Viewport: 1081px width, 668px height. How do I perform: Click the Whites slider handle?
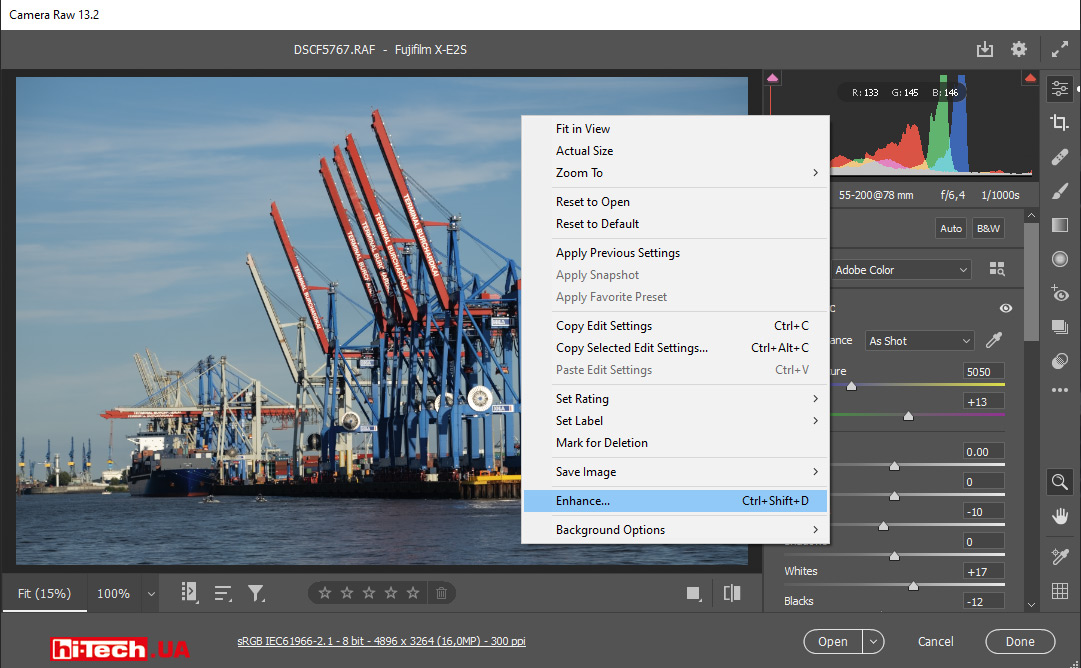tap(913, 586)
